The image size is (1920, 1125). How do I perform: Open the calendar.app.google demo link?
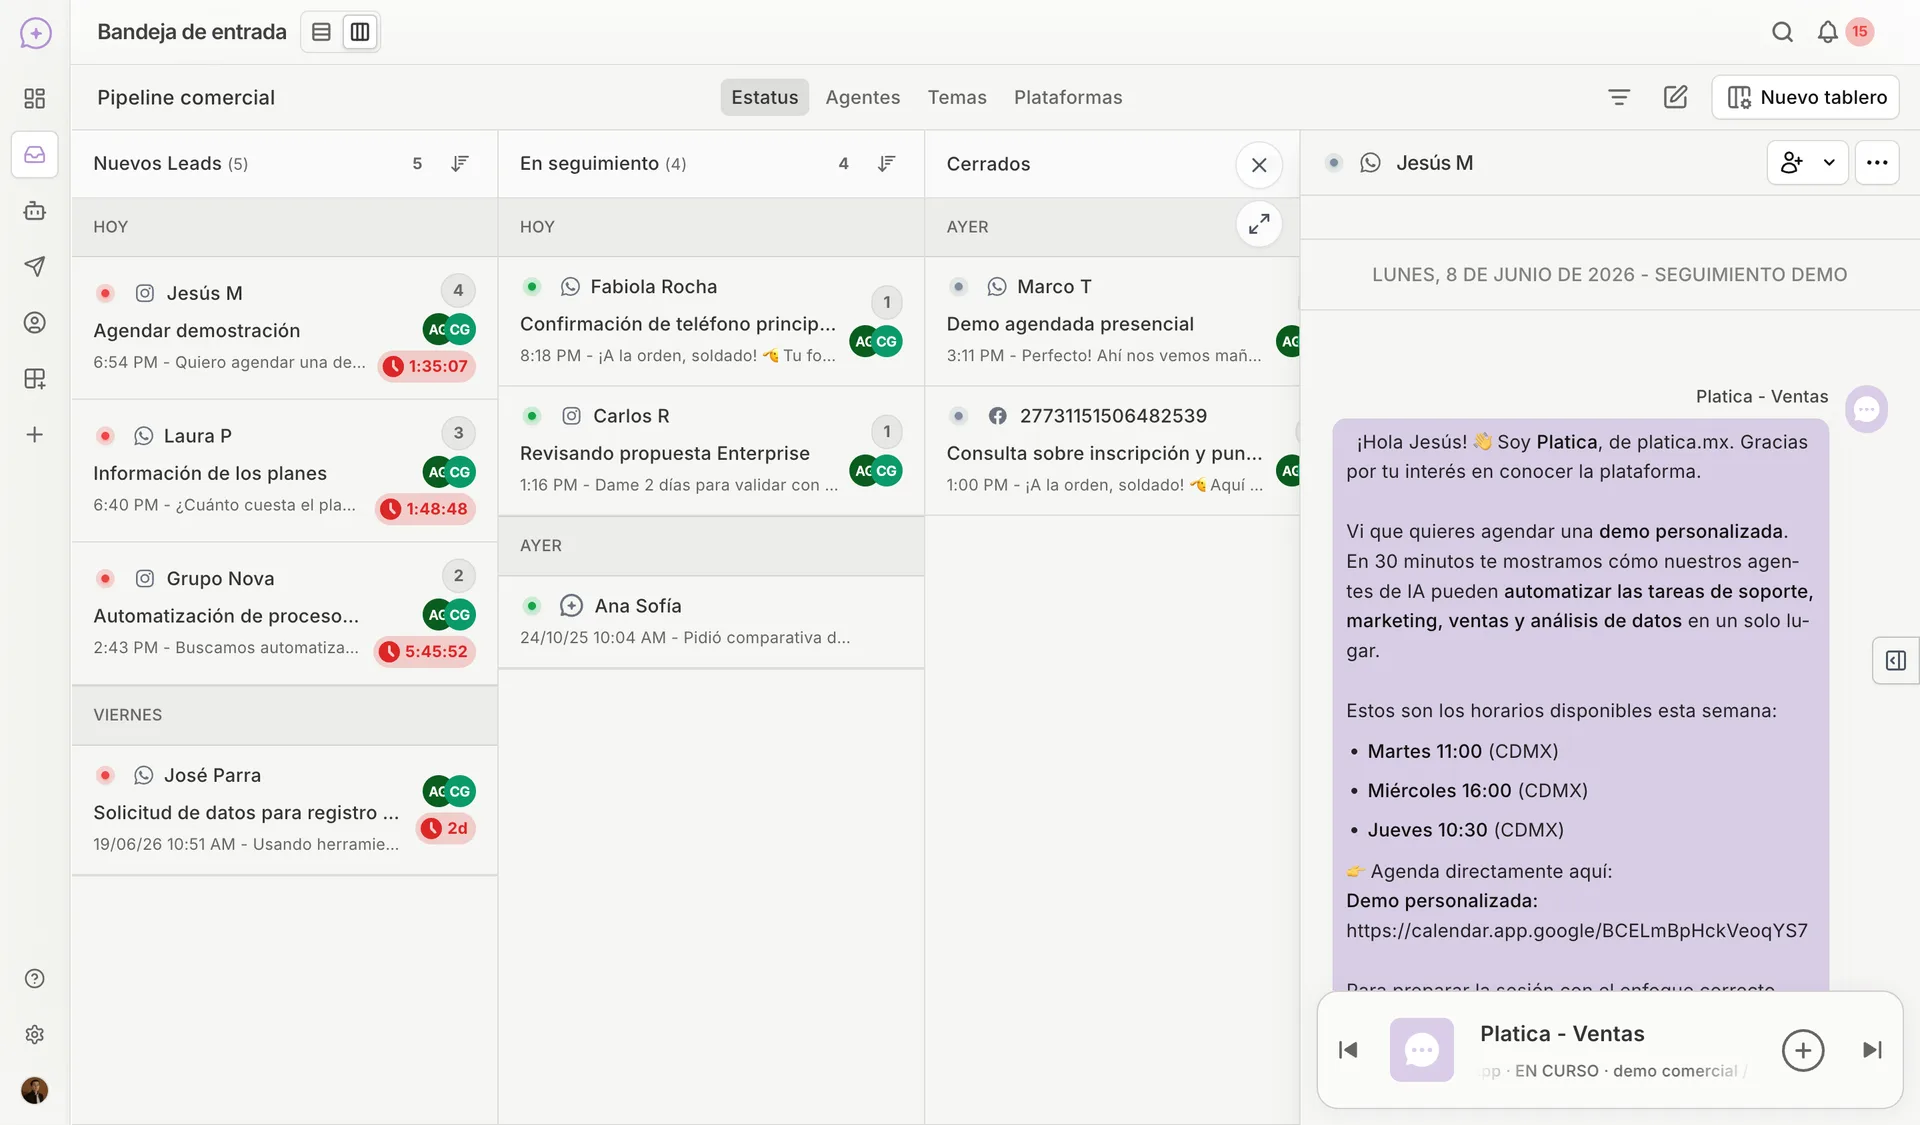pos(1576,931)
